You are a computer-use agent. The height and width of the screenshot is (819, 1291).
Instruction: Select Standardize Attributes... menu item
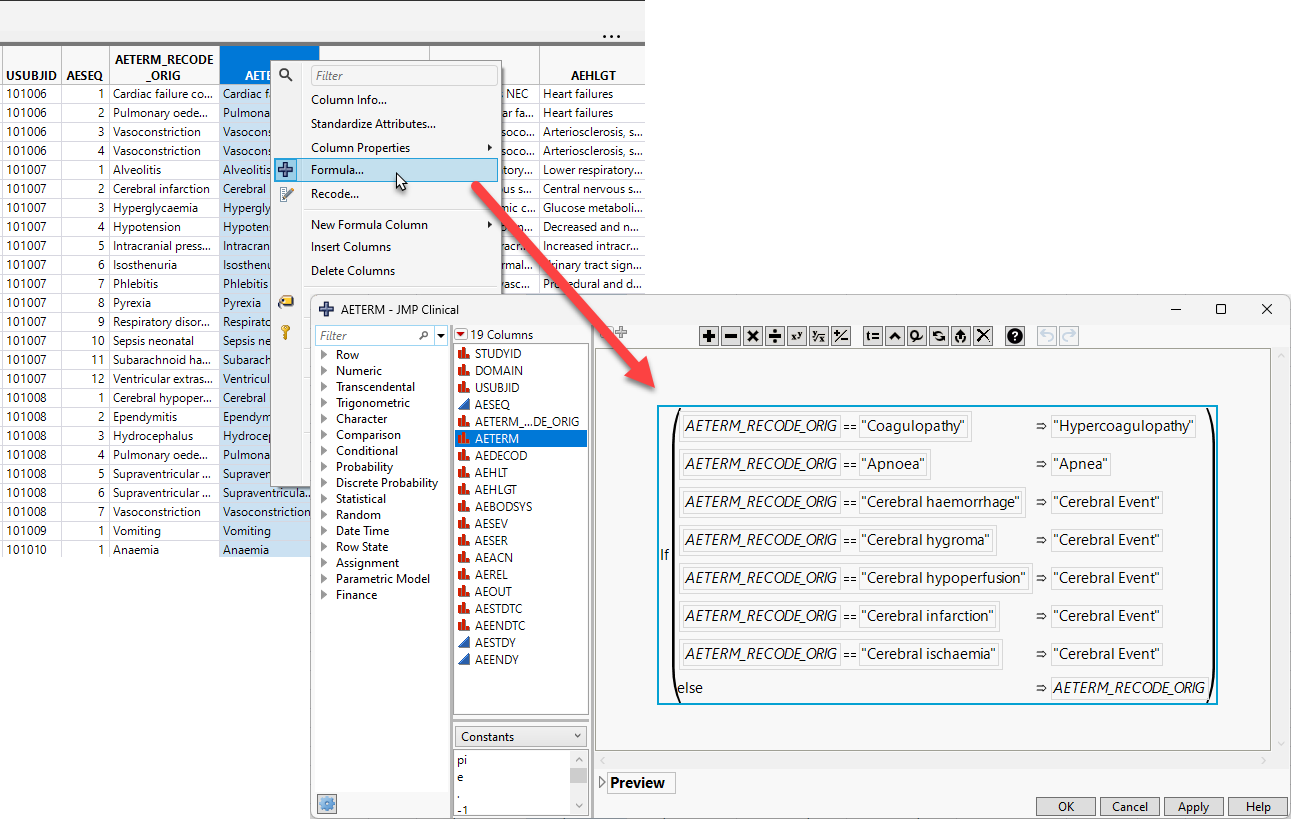(x=373, y=124)
